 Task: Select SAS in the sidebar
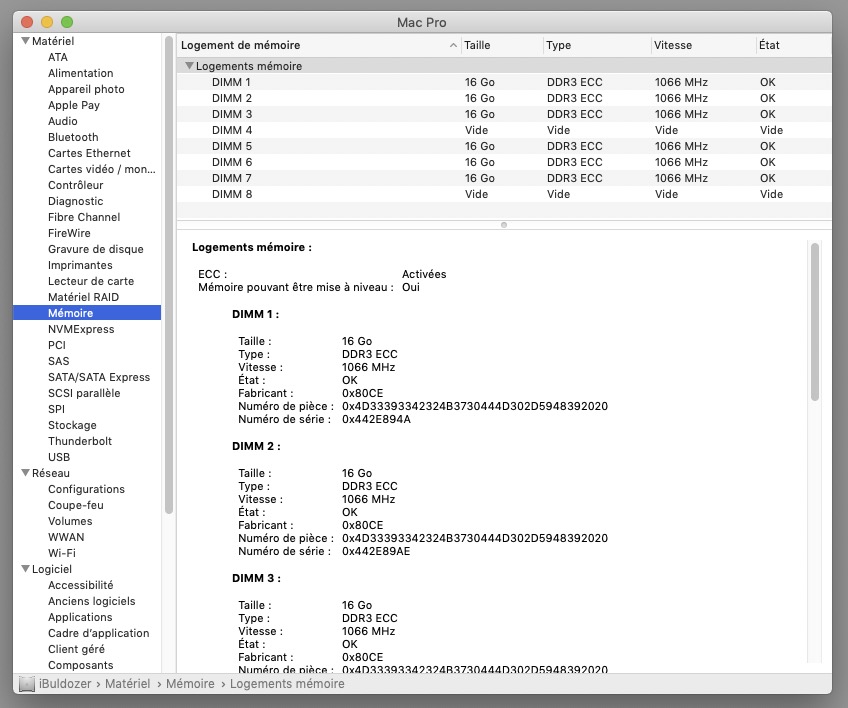pyautogui.click(x=58, y=361)
